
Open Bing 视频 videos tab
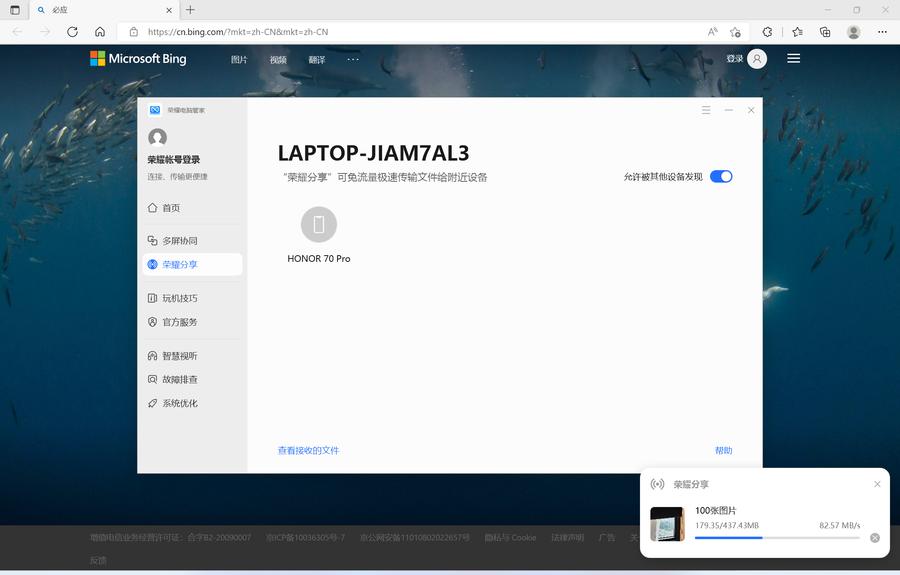click(x=278, y=60)
